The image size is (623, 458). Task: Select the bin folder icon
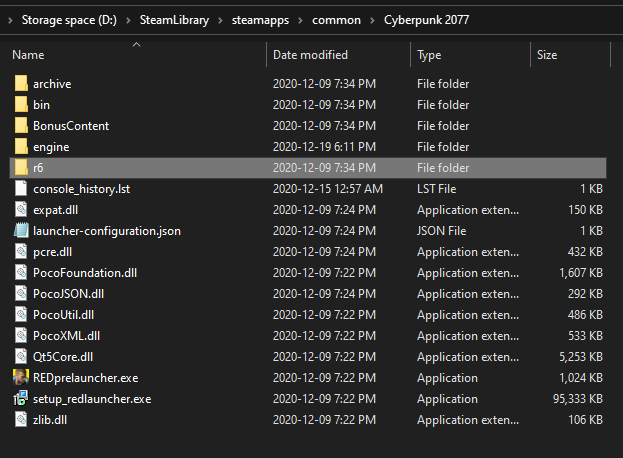tap(22, 105)
